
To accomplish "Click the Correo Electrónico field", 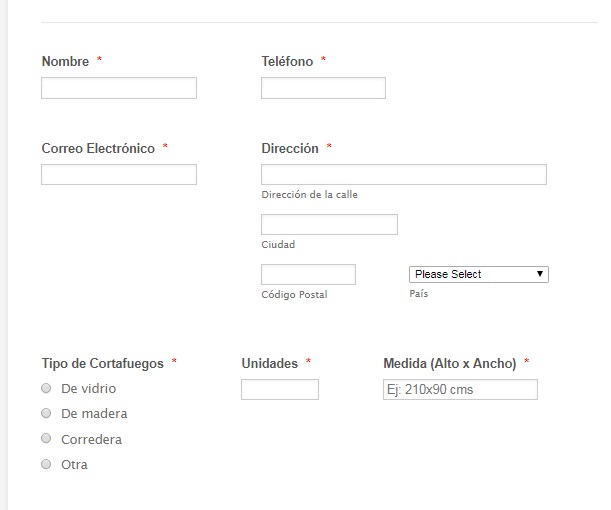I will (119, 175).
